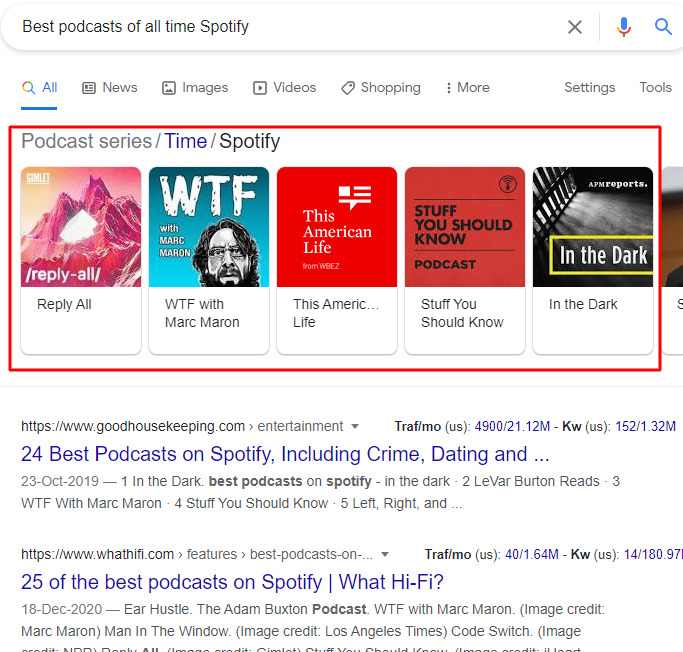Open the Videos tab
The width and height of the screenshot is (683, 652).
point(284,88)
